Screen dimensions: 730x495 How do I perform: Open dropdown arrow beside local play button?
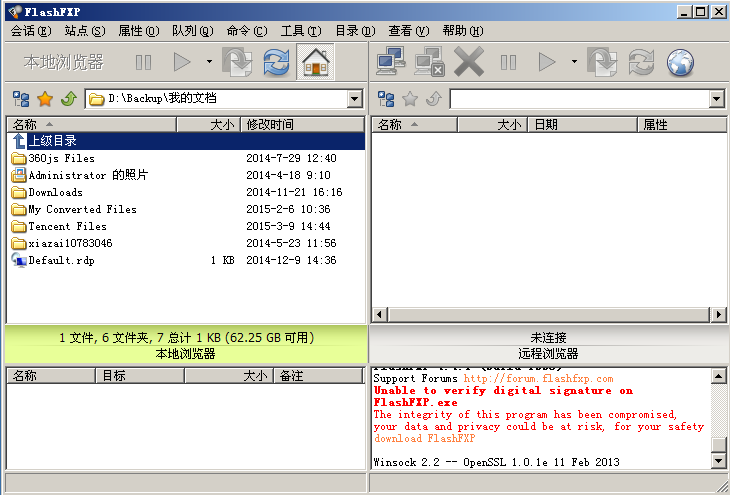[209, 61]
